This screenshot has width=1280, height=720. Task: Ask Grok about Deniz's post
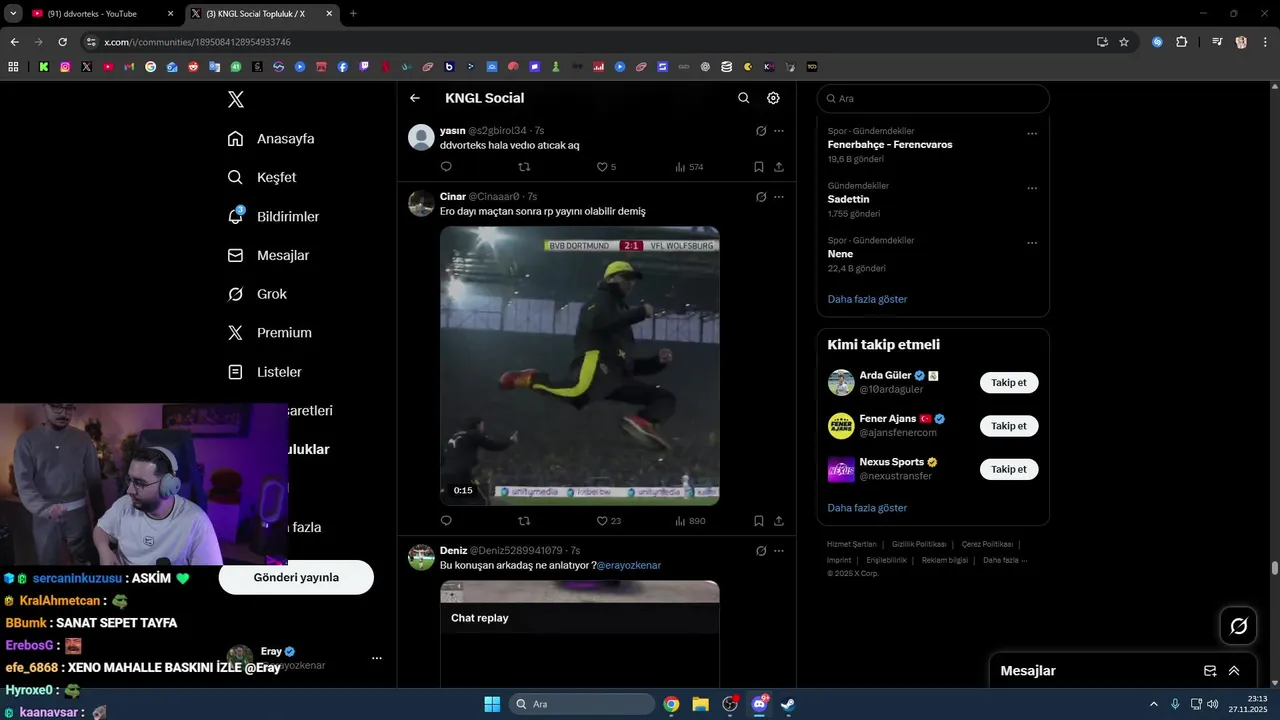(761, 551)
